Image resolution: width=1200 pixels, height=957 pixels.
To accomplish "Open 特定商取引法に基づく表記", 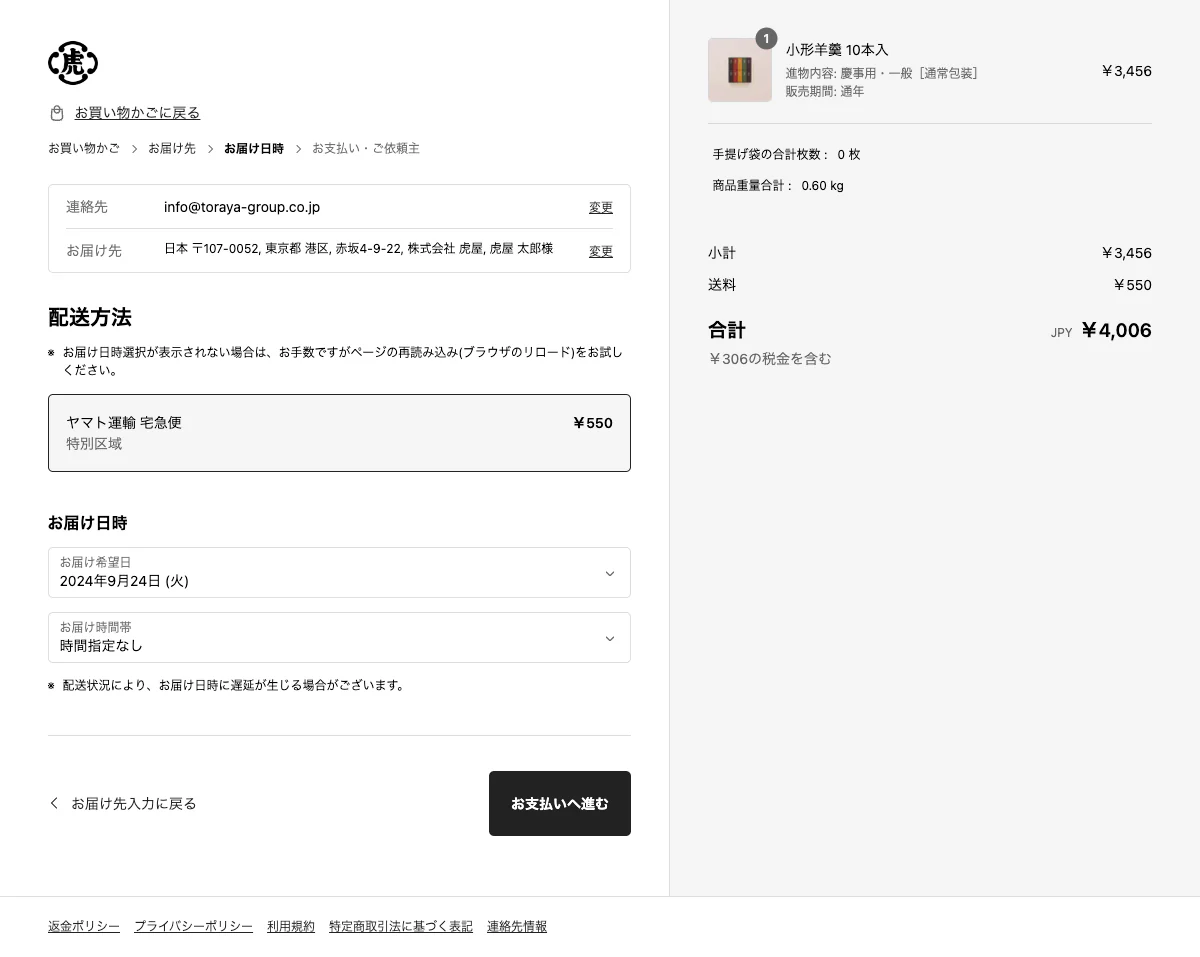I will point(400,926).
